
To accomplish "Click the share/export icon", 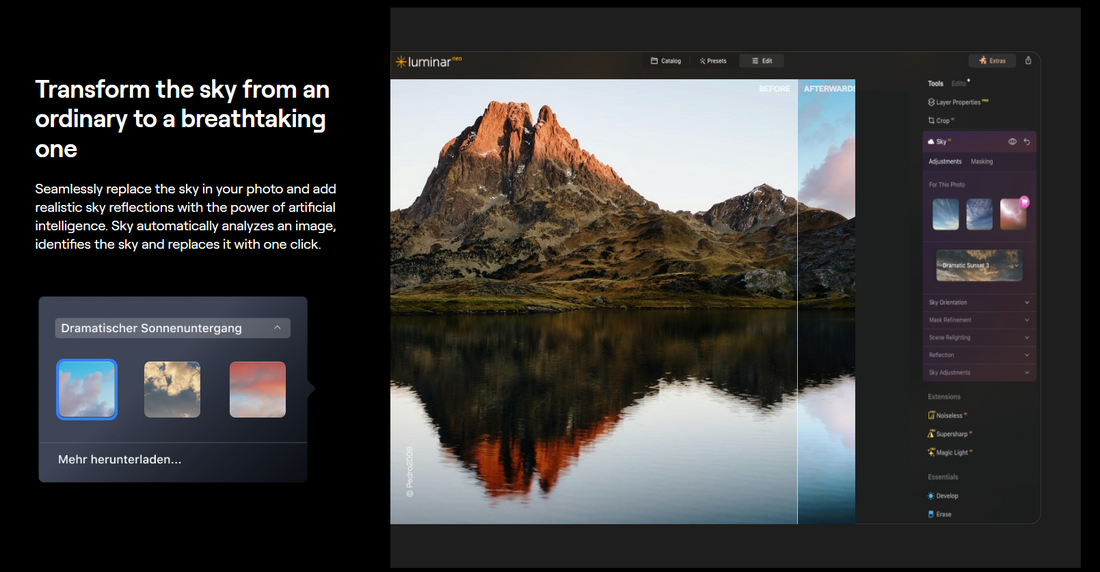I will (1028, 61).
